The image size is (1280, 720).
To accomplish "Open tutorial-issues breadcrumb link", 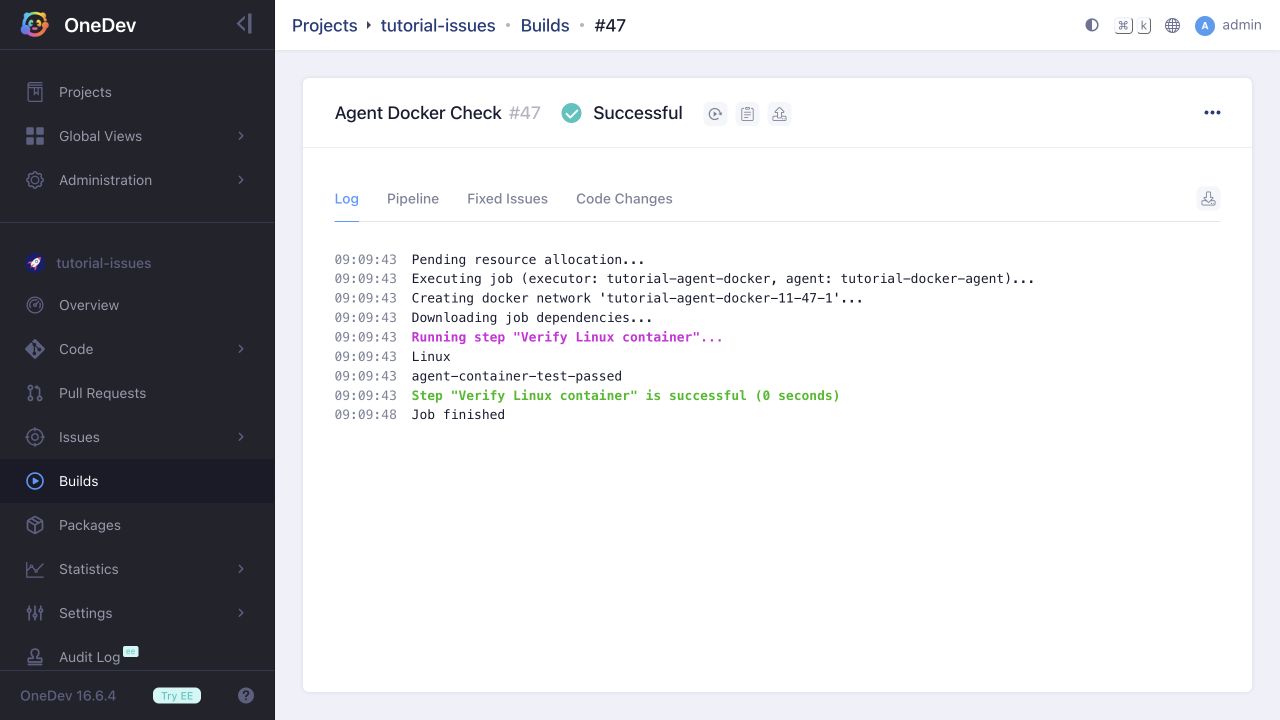I will coord(438,25).
